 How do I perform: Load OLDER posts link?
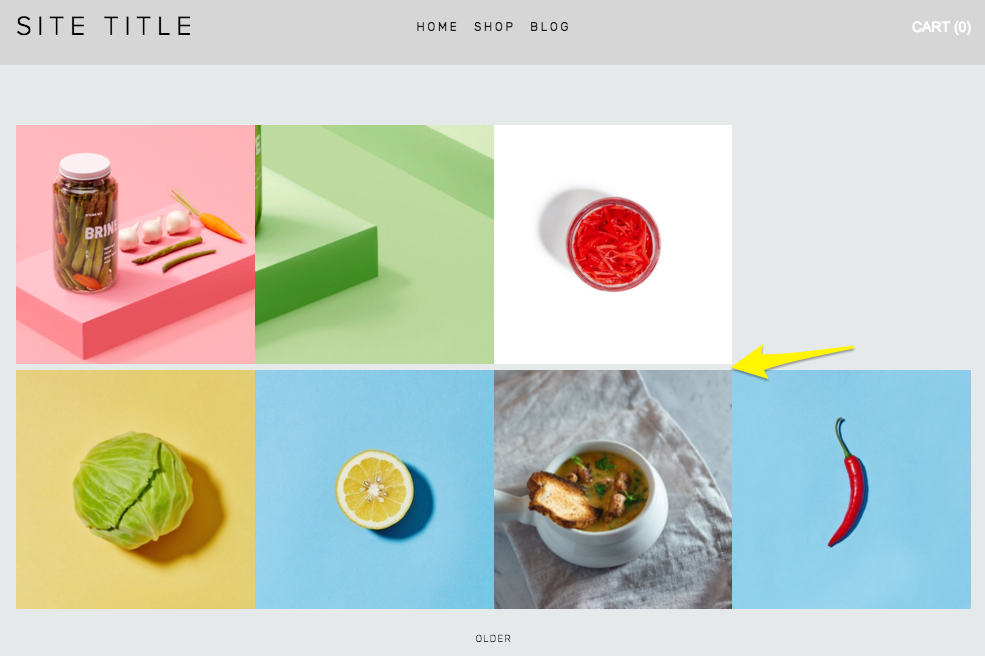(x=493, y=638)
